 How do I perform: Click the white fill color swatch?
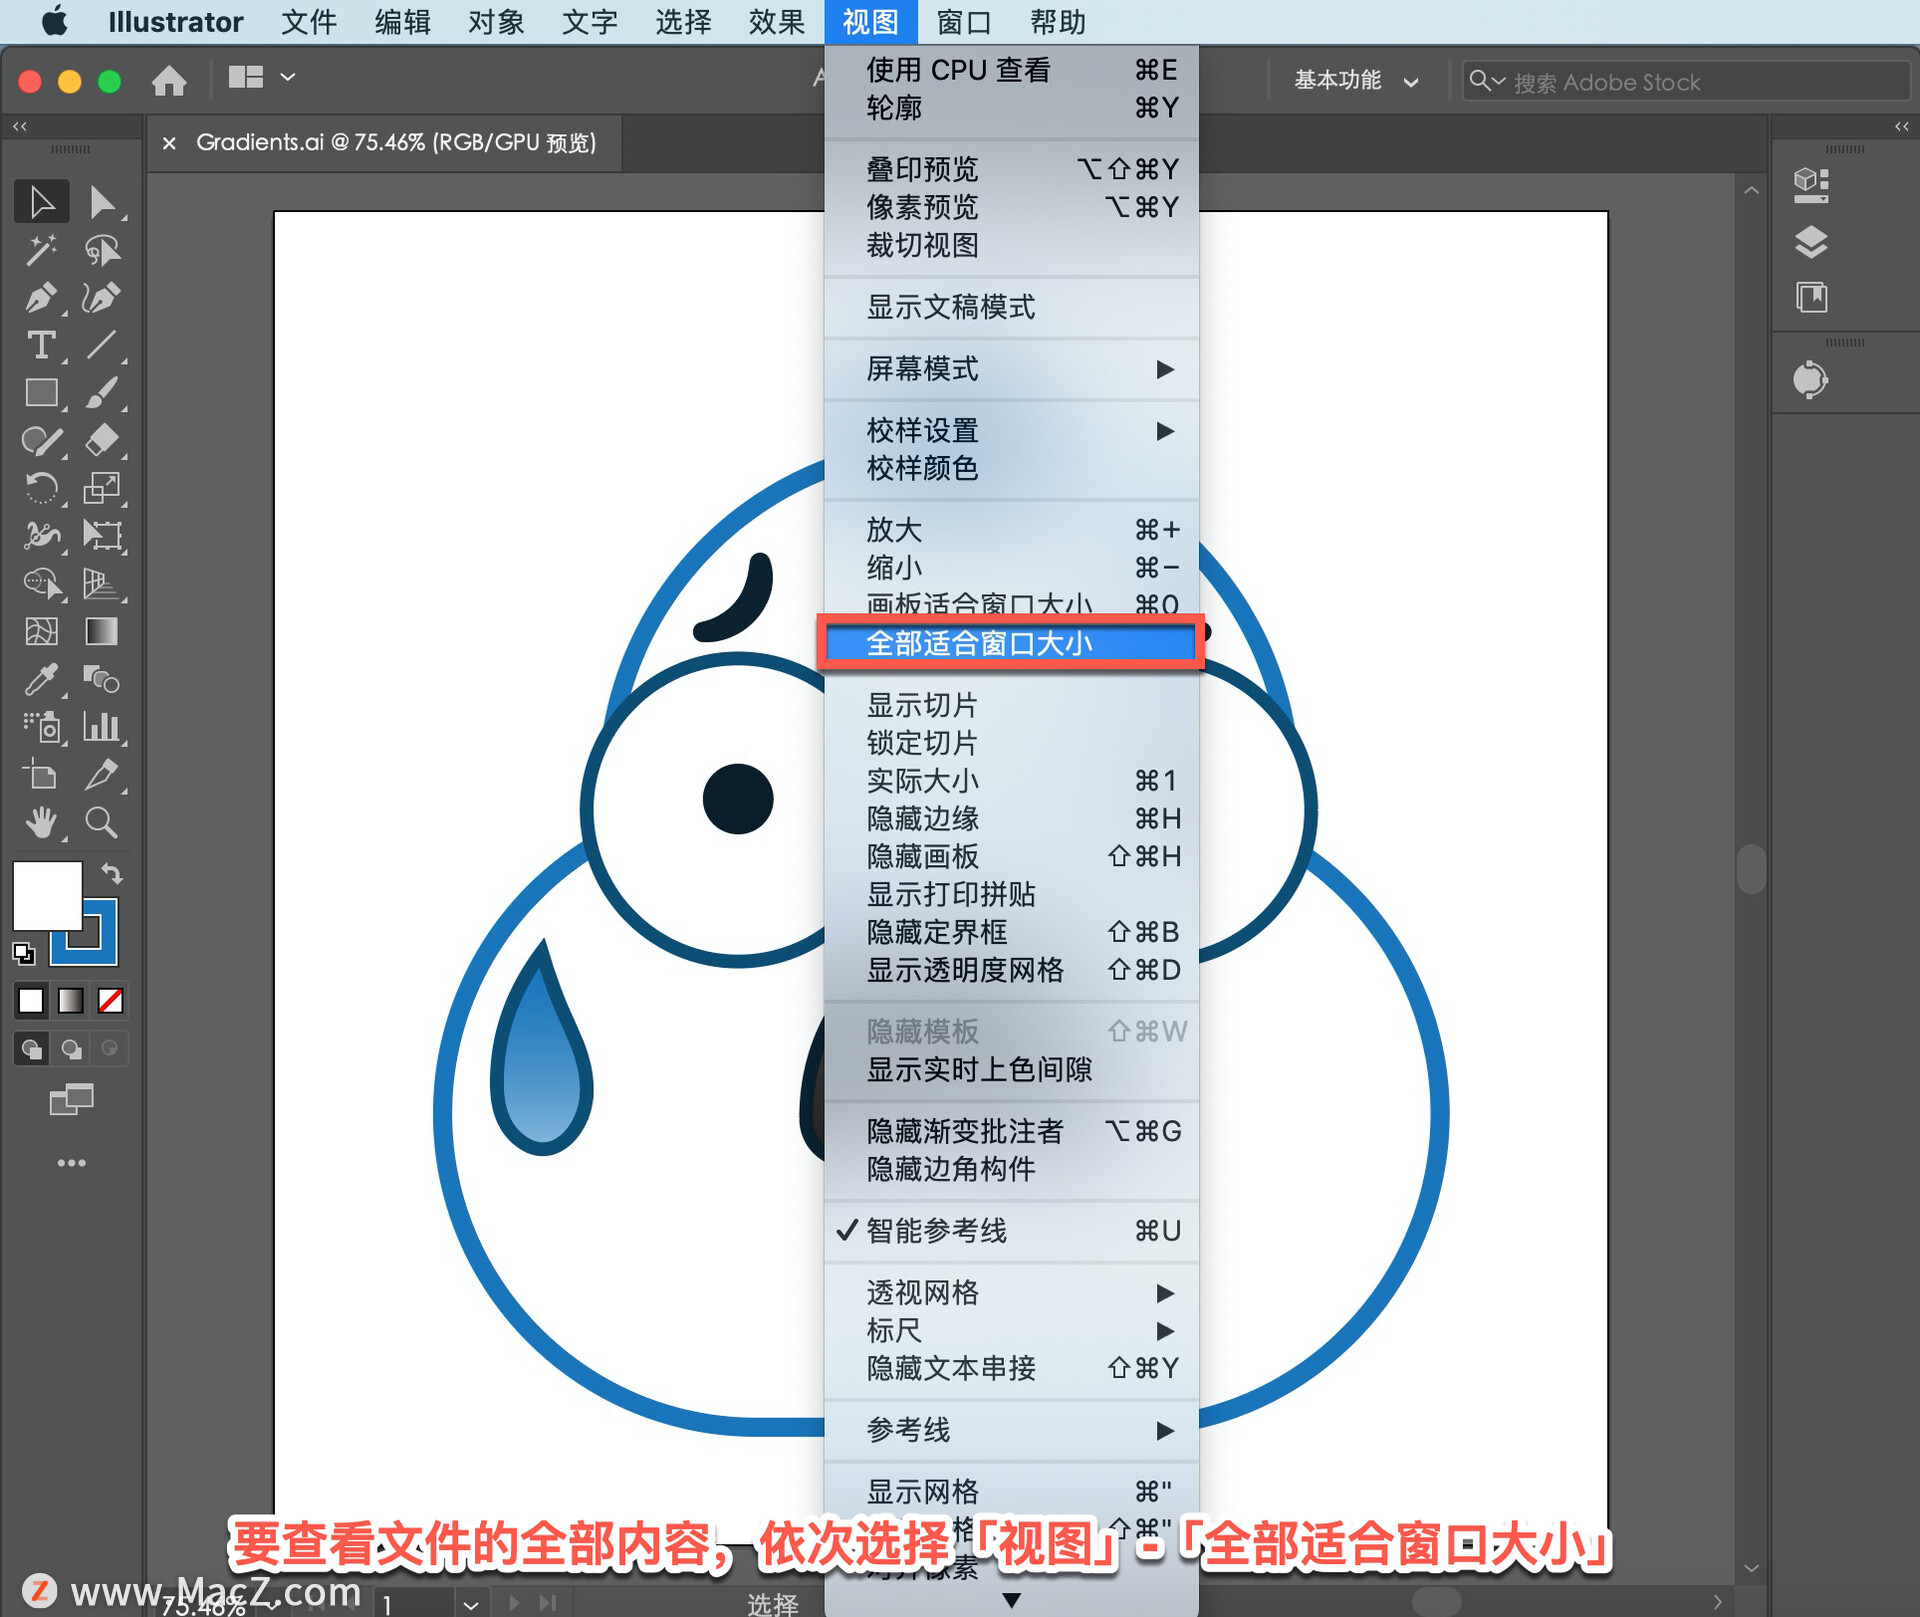46,894
